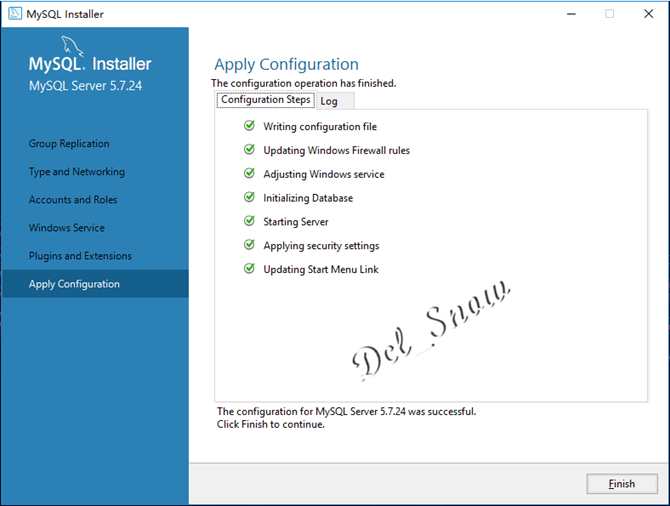This screenshot has width=670, height=506.
Task: Click the 'MySQL. Installer' sidebar title
Action: point(90,64)
